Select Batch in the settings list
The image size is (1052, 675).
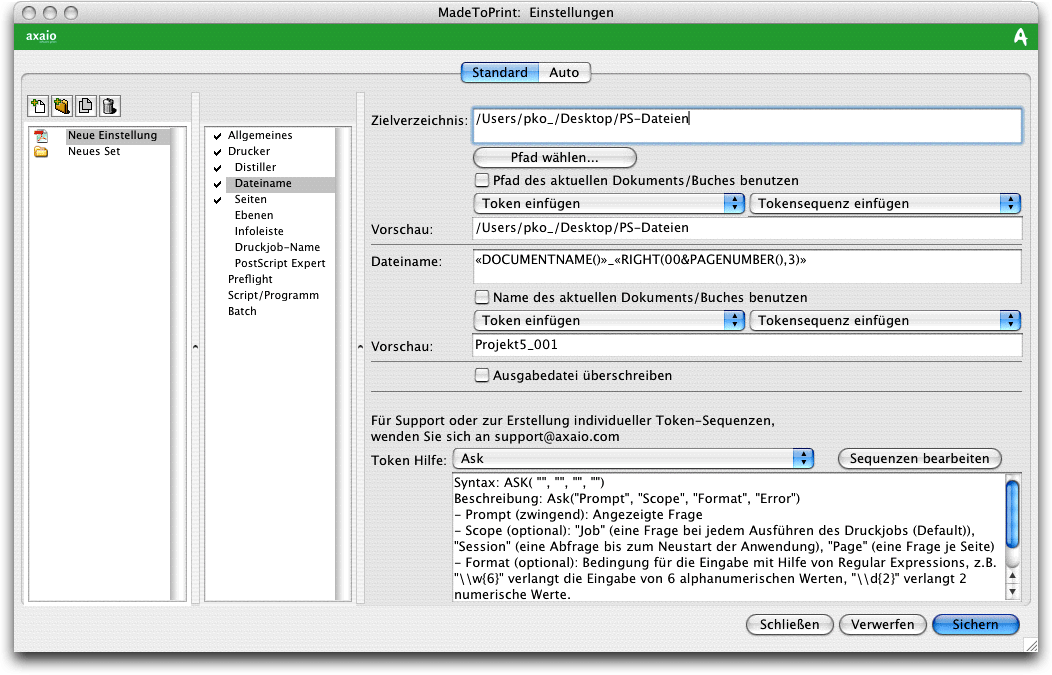point(242,311)
